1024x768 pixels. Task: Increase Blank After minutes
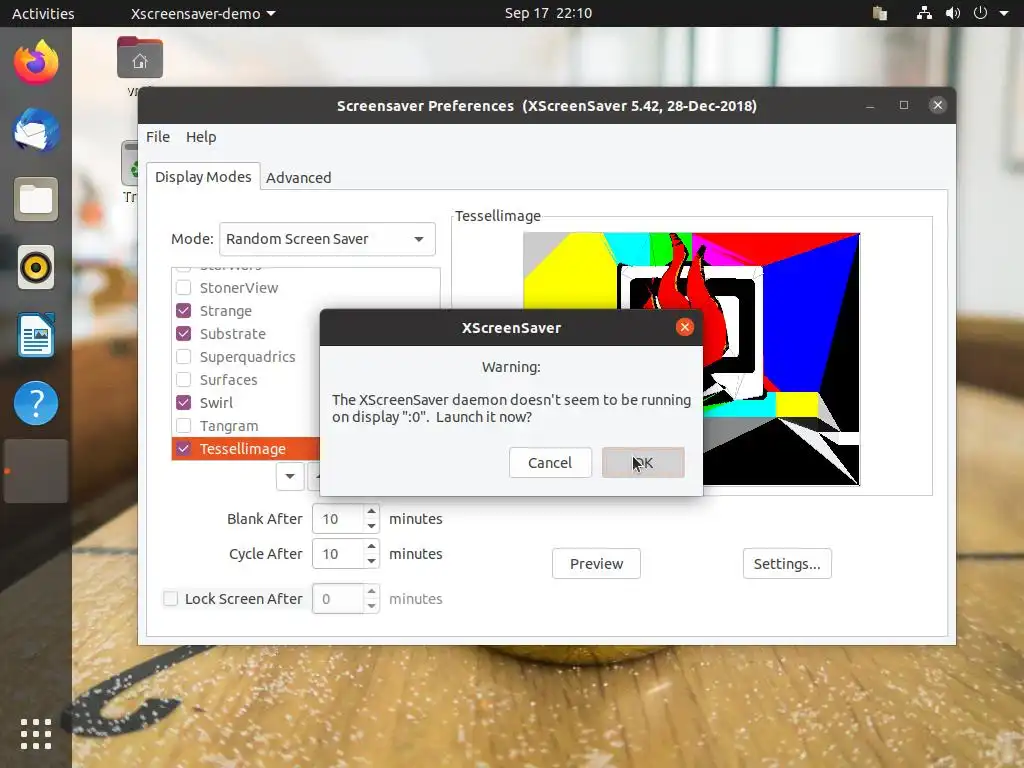coord(372,511)
